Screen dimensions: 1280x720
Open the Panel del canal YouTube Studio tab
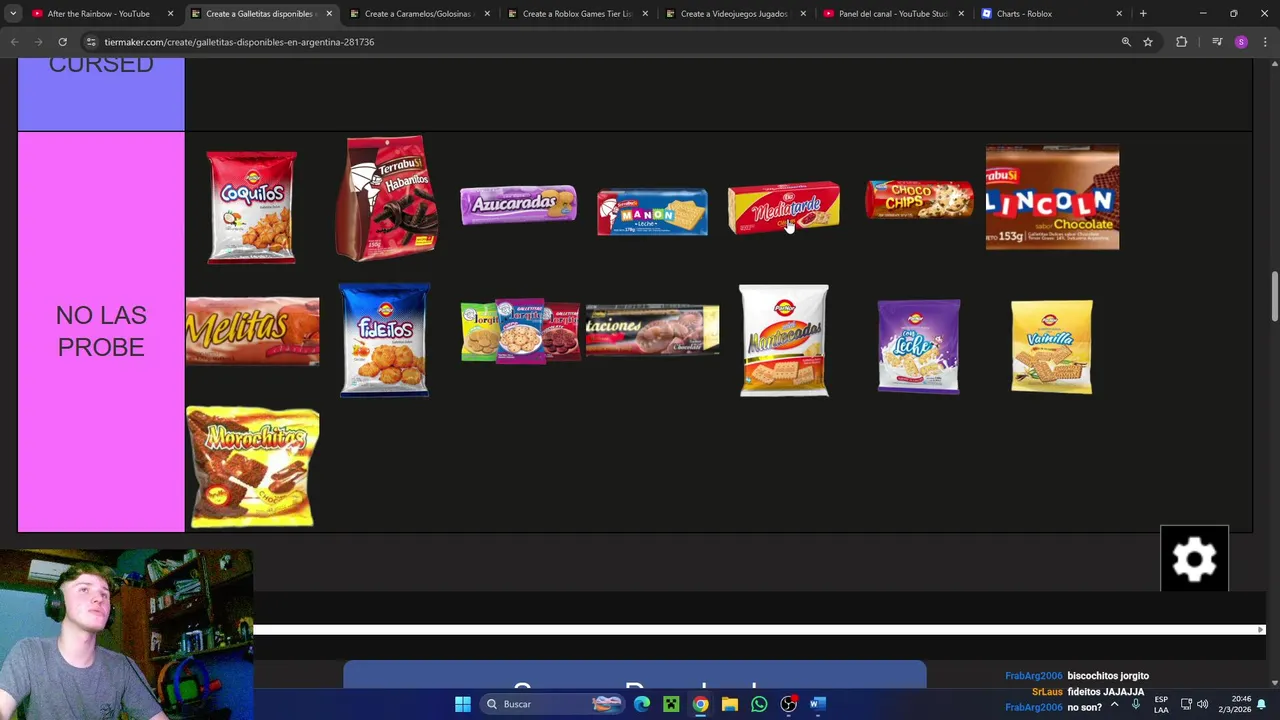coord(893,14)
